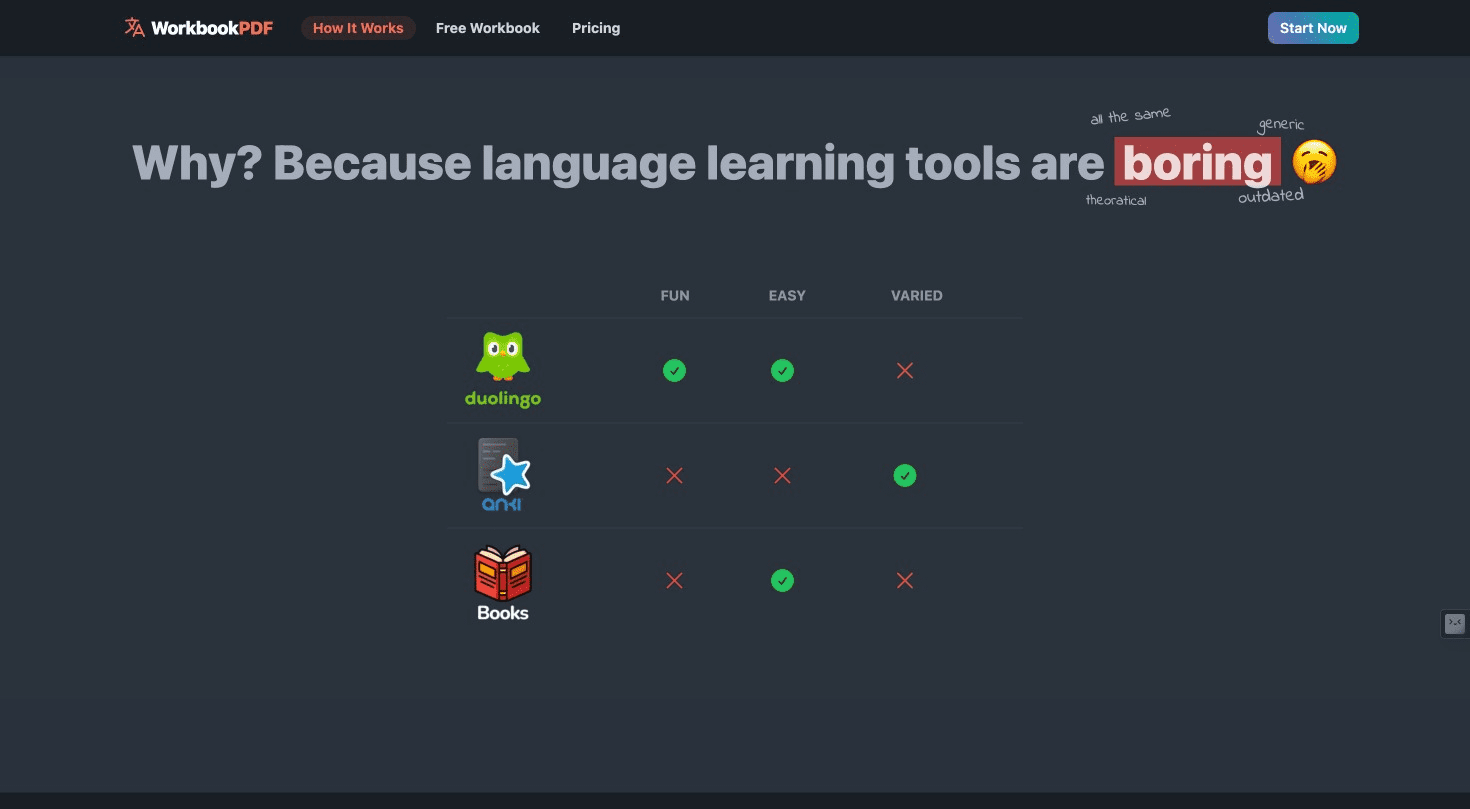Click Anki's green check under VARIED
1470x809 pixels.
[x=905, y=476]
